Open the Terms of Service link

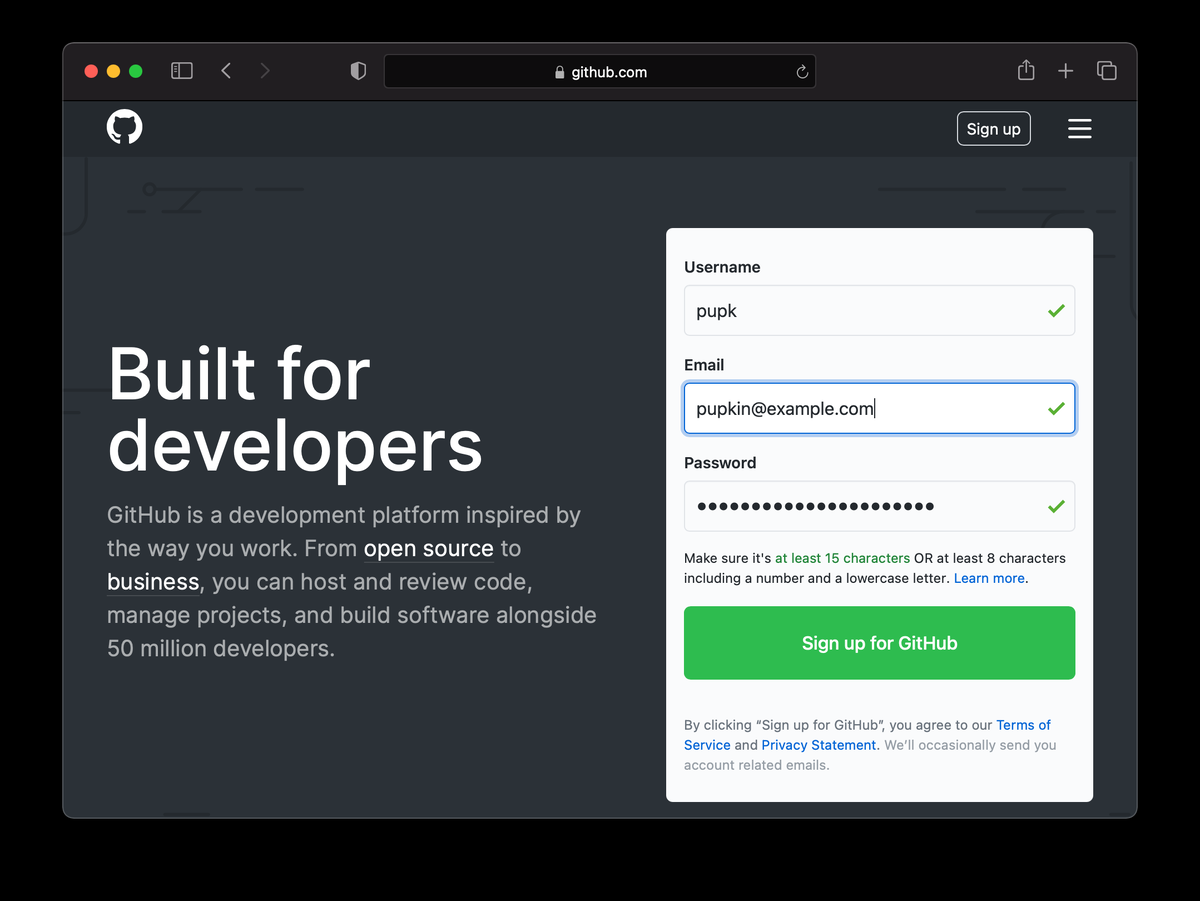tap(867, 735)
